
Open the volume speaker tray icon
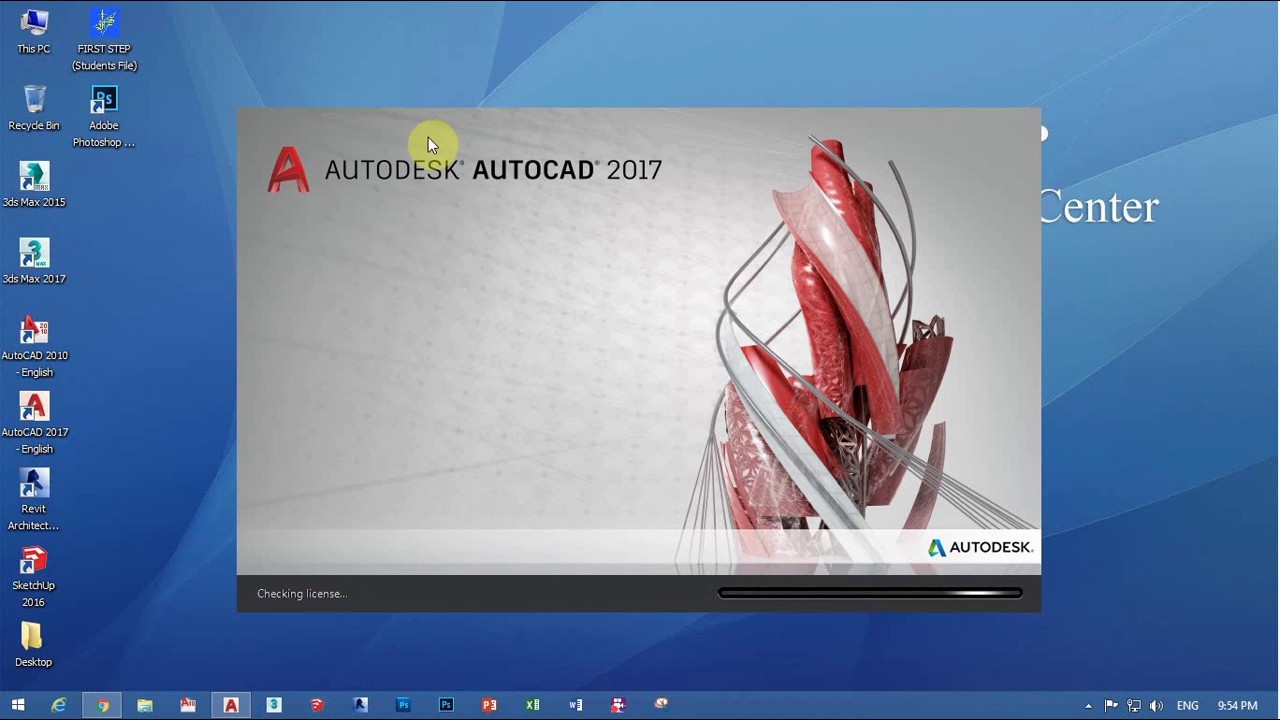coord(1157,705)
